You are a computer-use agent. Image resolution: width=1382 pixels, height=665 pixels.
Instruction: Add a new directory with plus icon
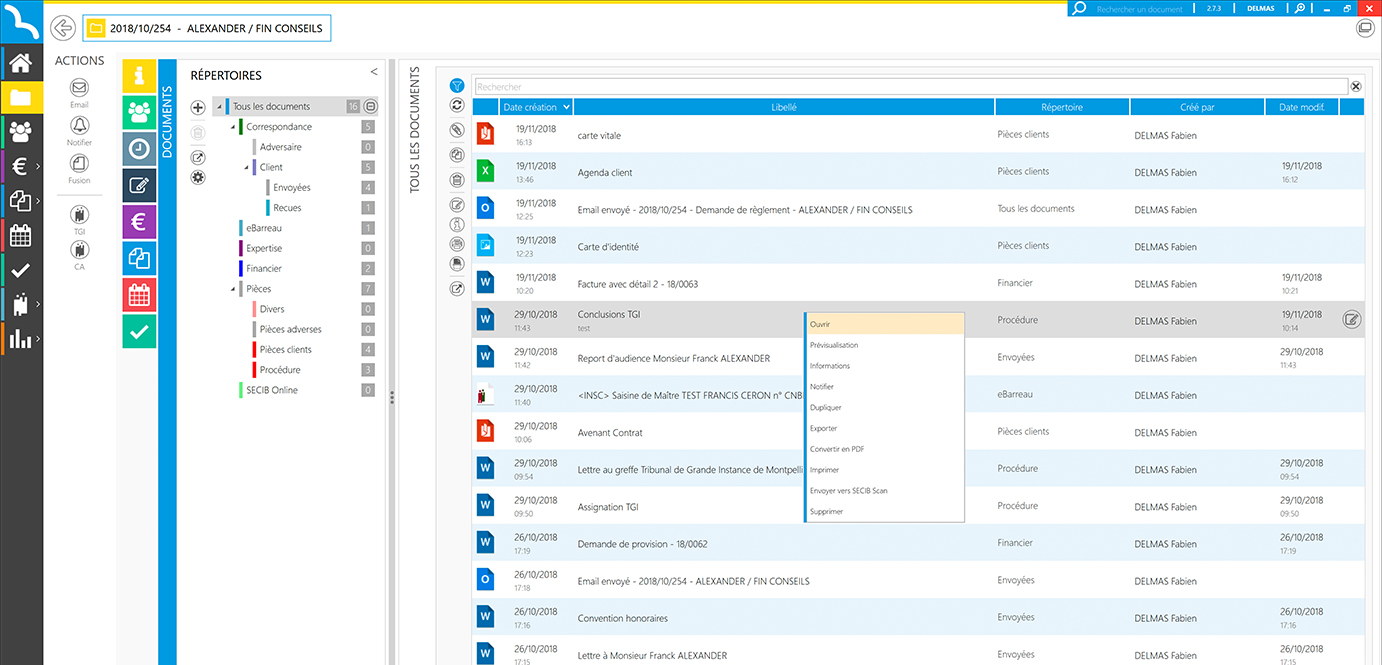click(198, 107)
